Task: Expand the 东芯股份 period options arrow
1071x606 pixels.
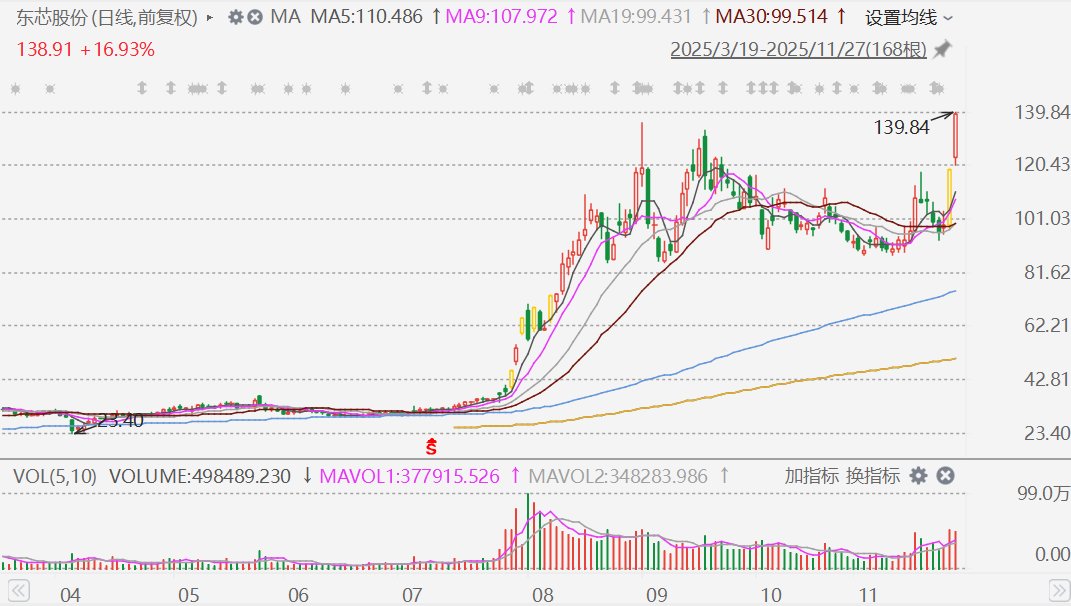Action: point(210,18)
